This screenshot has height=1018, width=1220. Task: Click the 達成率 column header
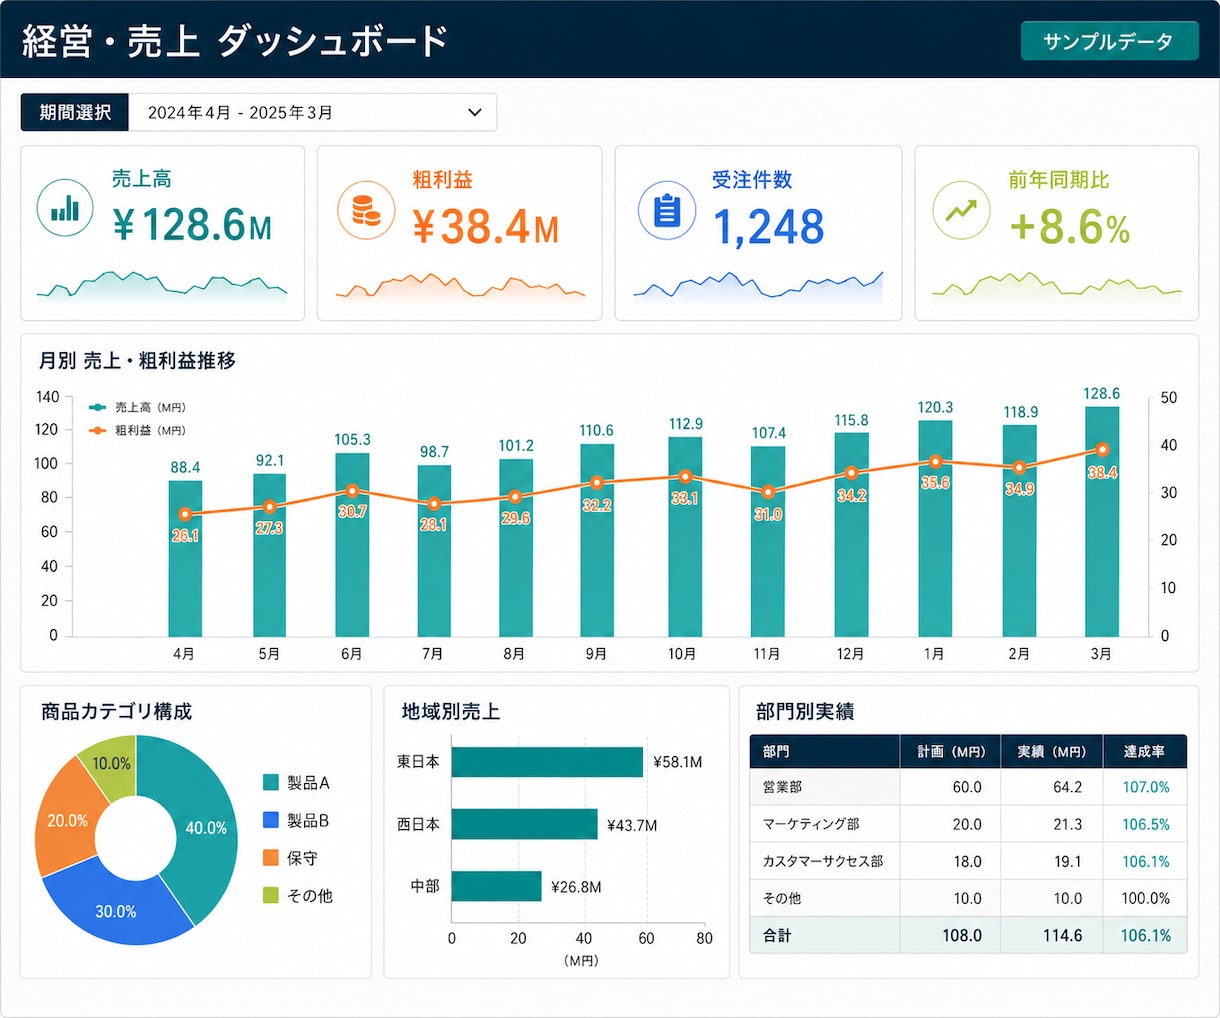[1145, 751]
